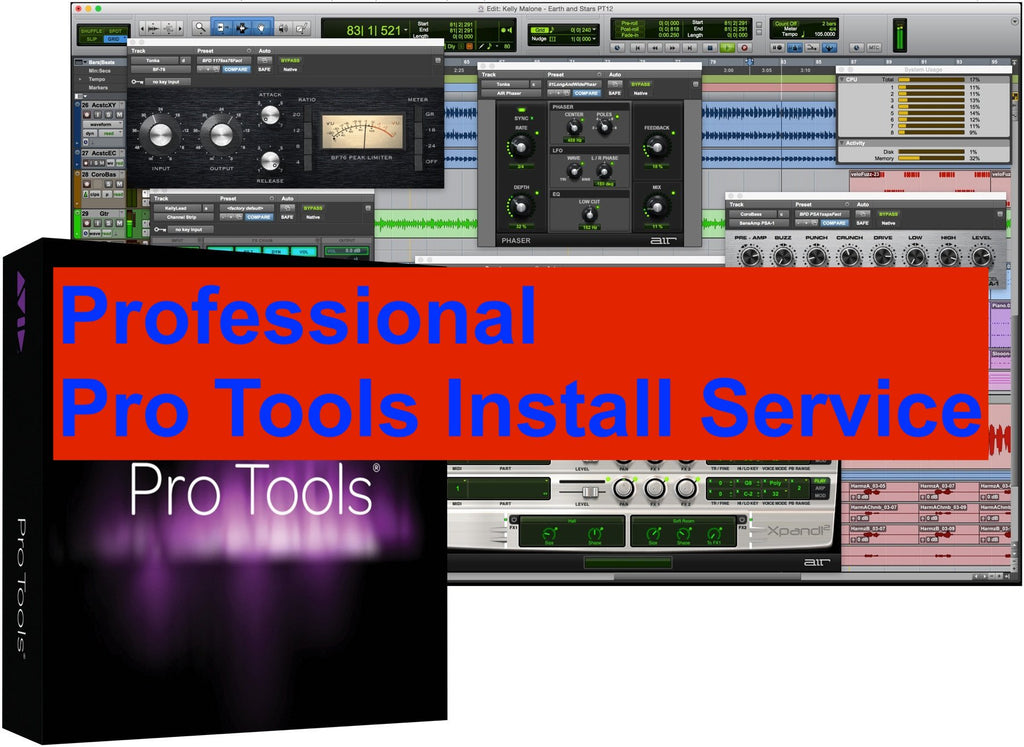
Task: Click the track name CoroBas in the track list
Action: pos(104,173)
